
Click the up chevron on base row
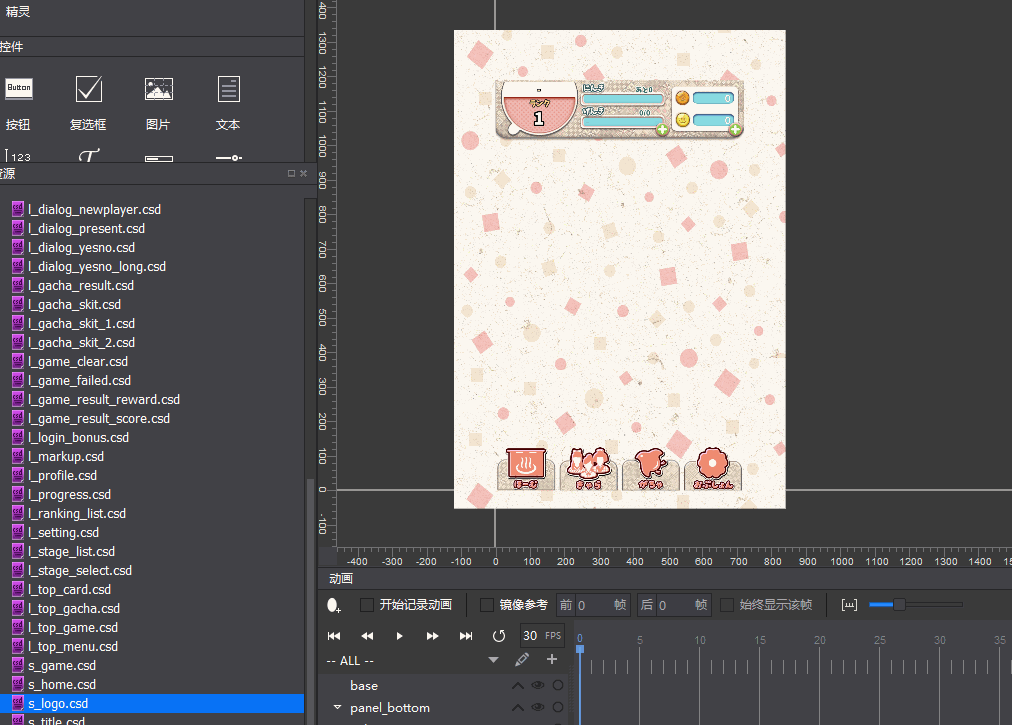tap(518, 686)
